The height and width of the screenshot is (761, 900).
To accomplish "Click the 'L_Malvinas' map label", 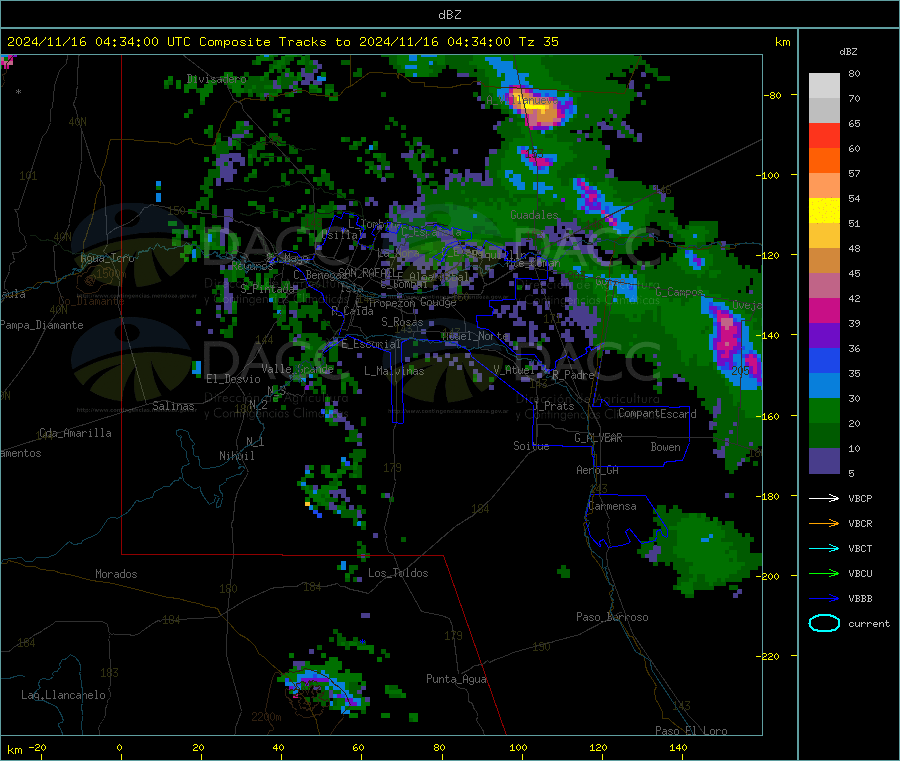I will 394,371.
